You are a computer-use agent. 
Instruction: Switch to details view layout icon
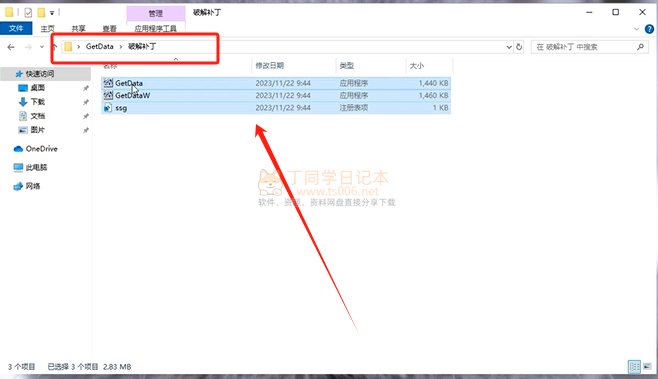(634, 366)
